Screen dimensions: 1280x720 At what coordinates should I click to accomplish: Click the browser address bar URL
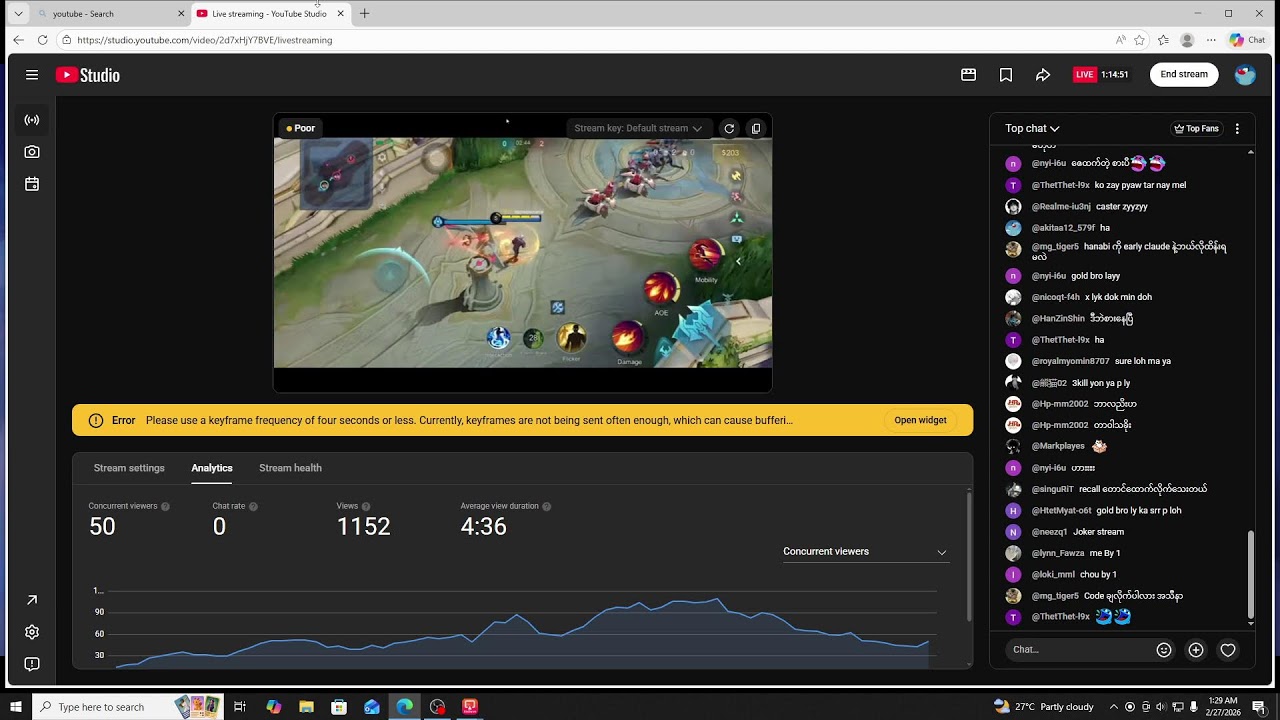tap(205, 40)
